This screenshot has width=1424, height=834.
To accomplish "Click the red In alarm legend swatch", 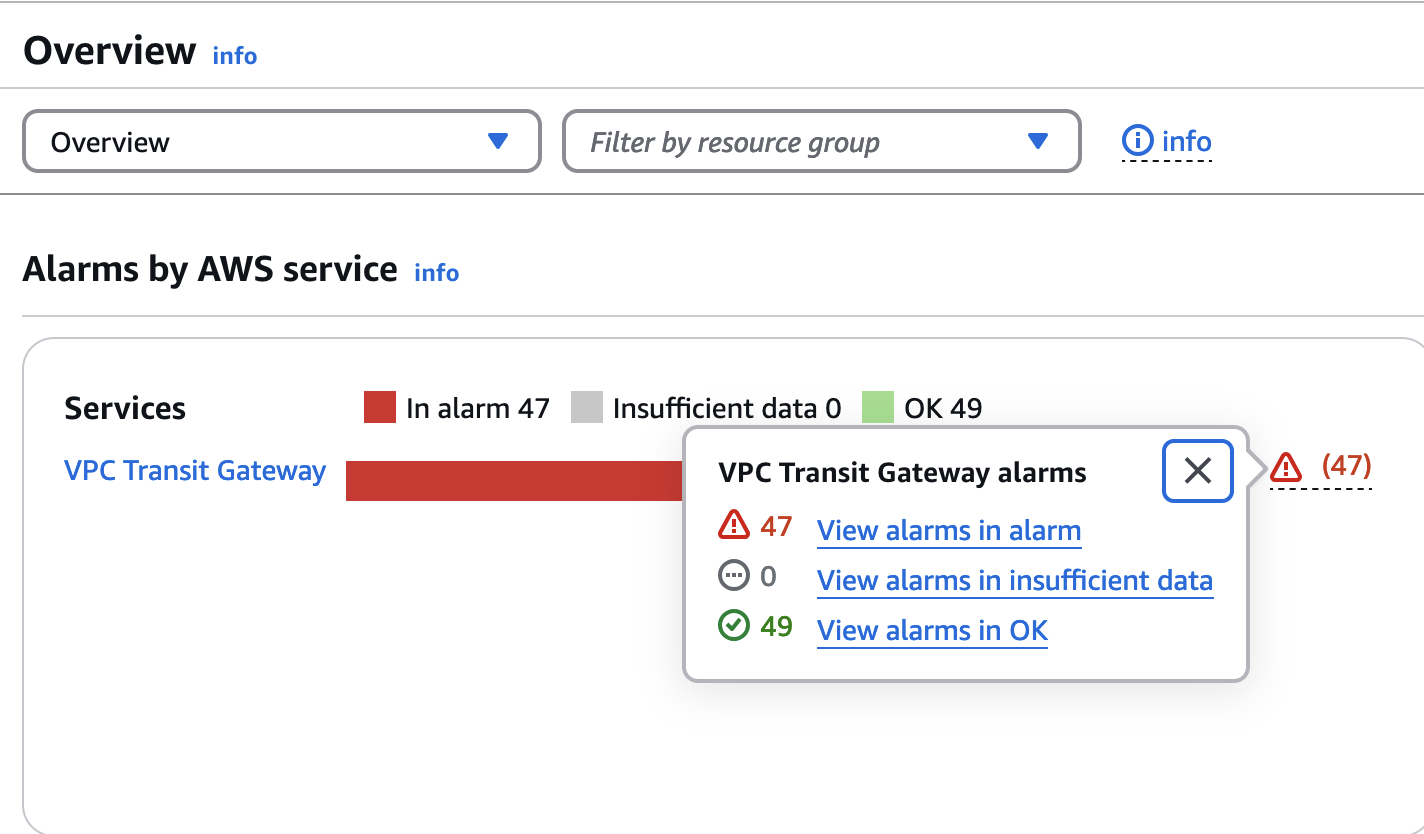I will pos(380,408).
